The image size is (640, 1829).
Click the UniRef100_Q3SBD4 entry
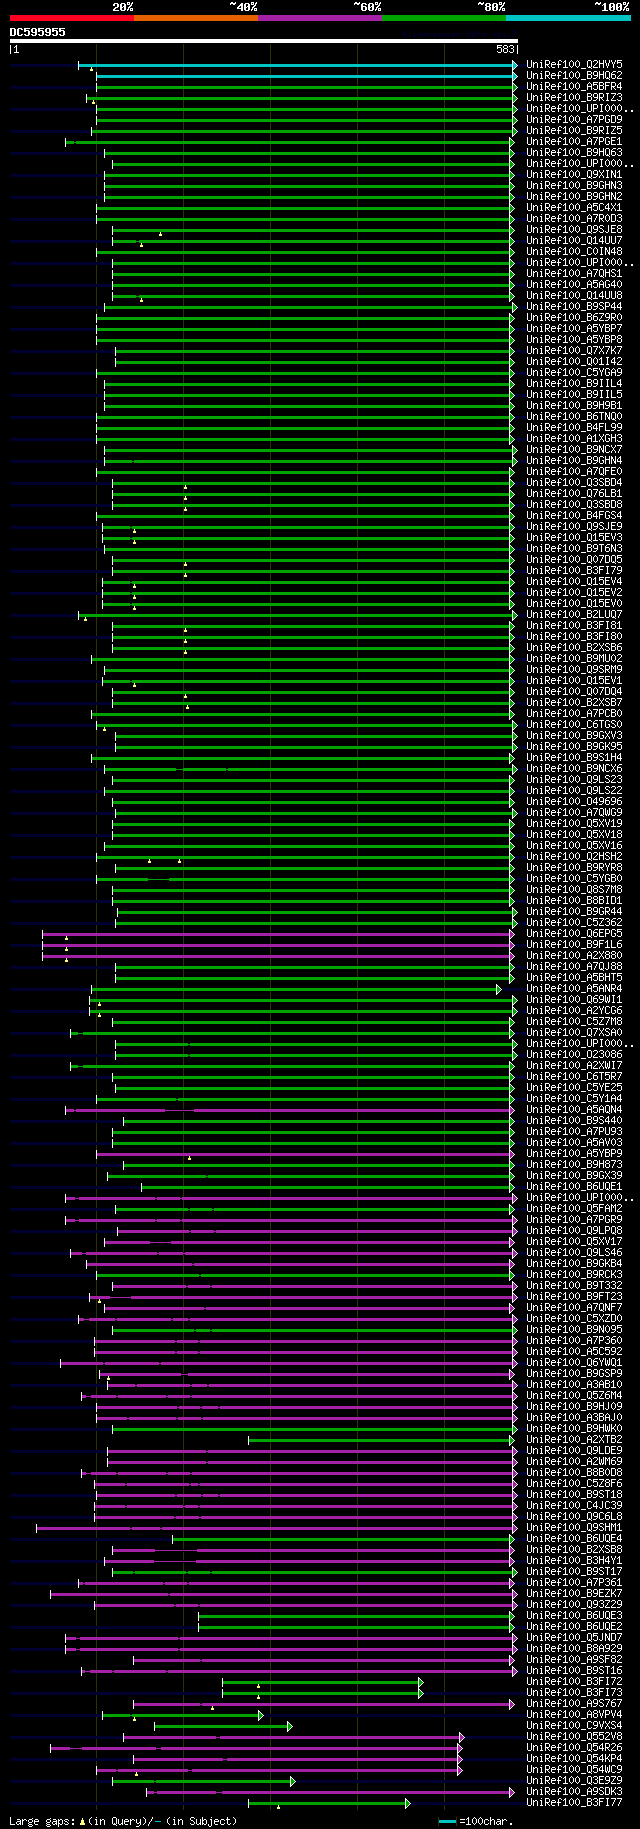tap(574, 483)
